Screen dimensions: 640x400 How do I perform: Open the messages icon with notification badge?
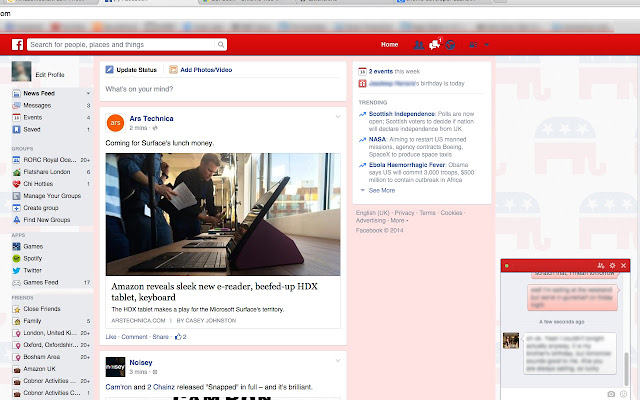(434, 44)
